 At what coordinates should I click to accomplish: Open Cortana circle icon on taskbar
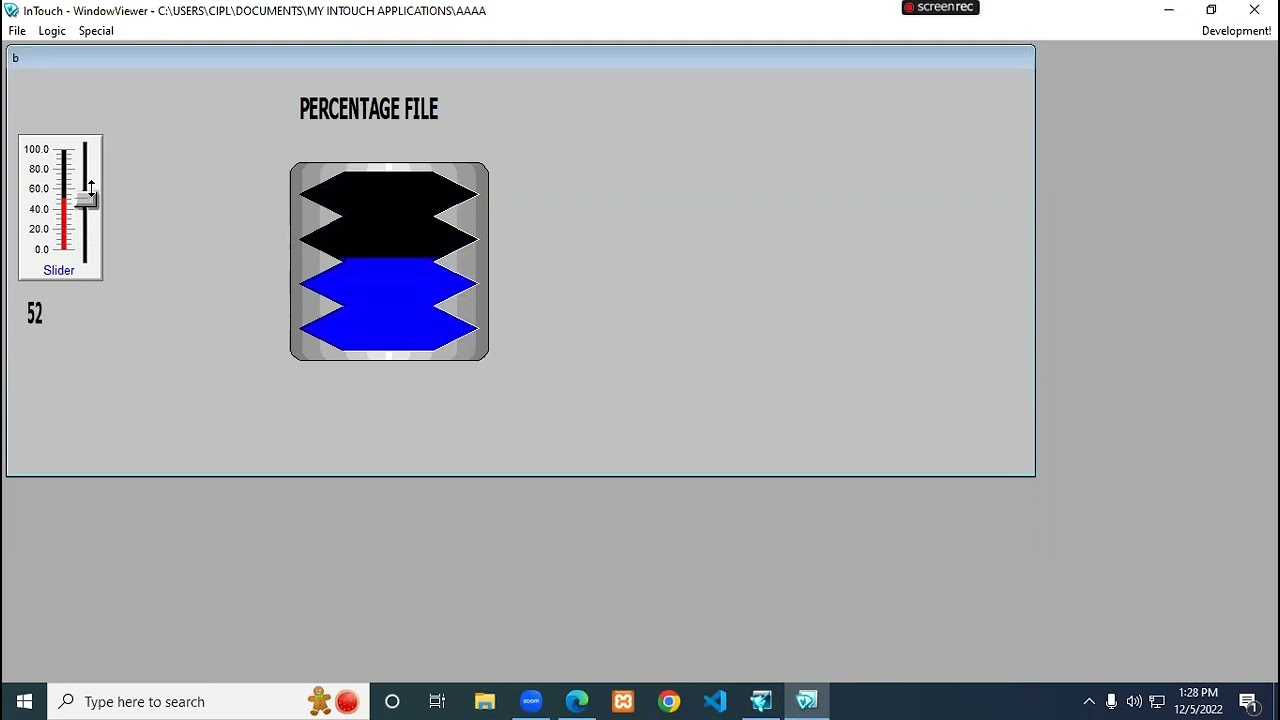click(392, 701)
